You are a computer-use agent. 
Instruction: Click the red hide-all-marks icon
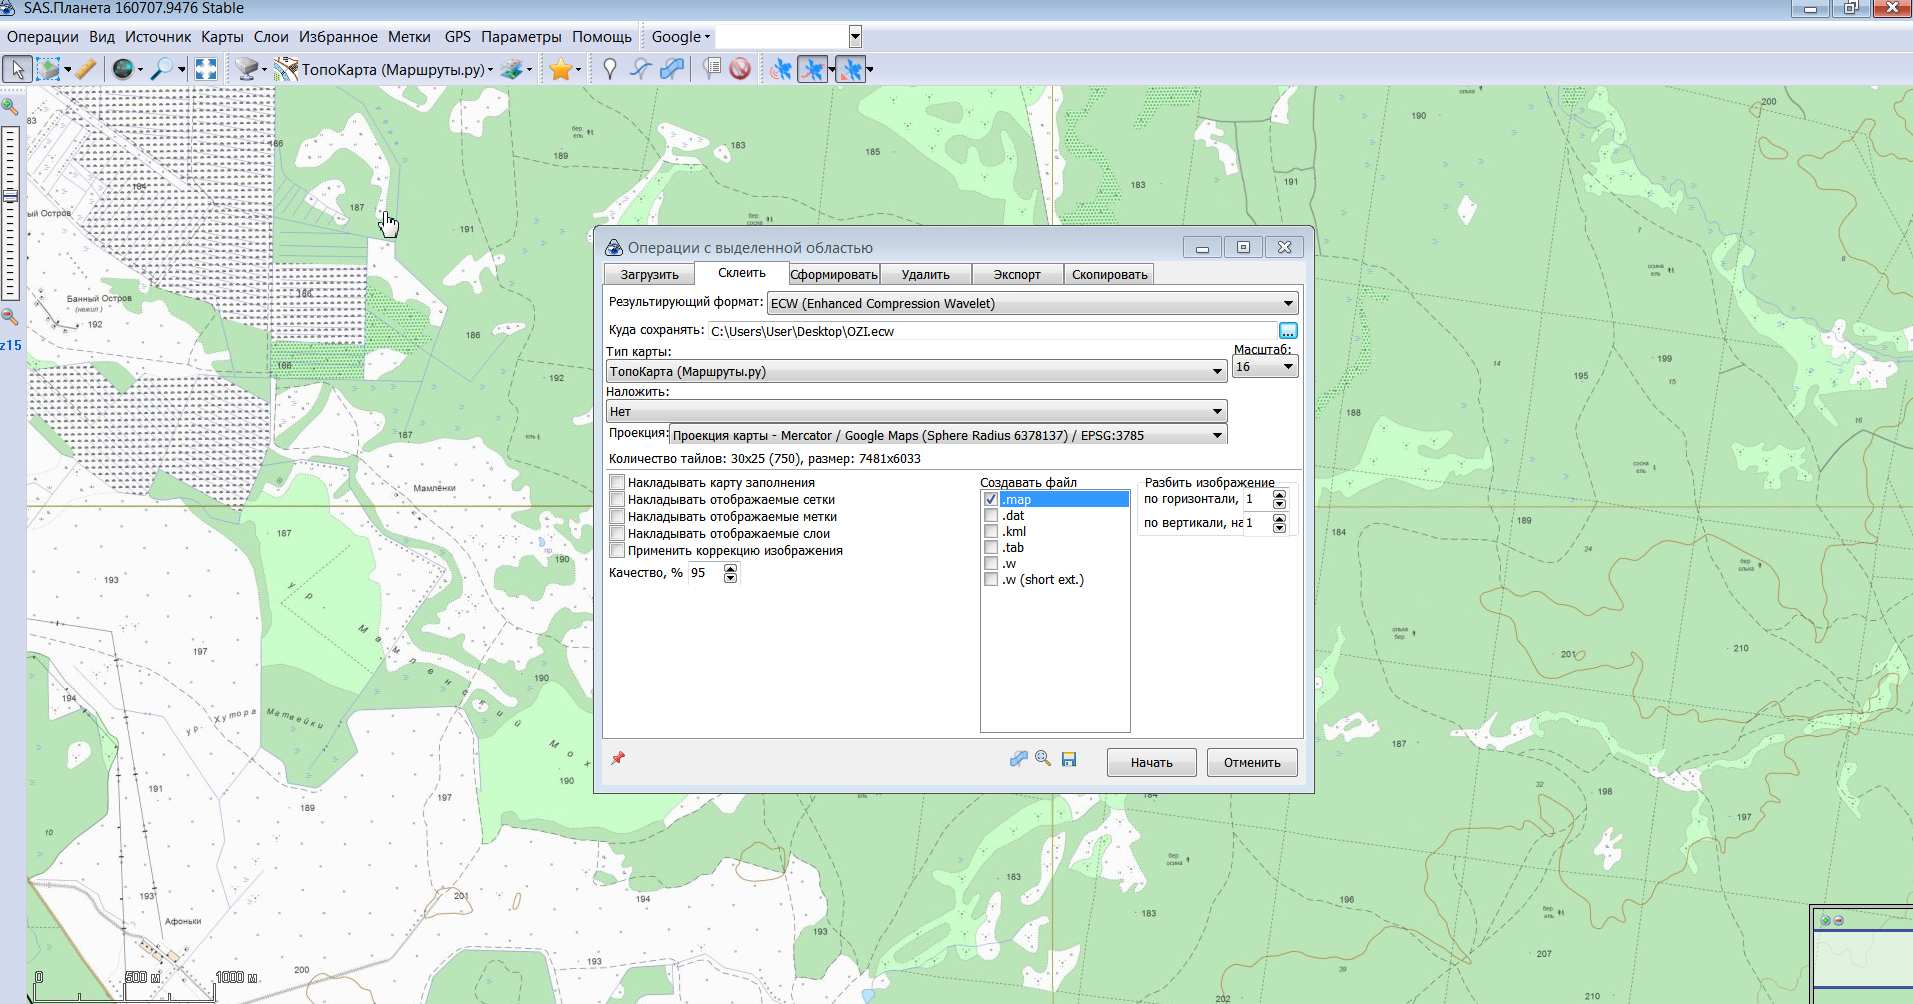pyautogui.click(x=740, y=69)
